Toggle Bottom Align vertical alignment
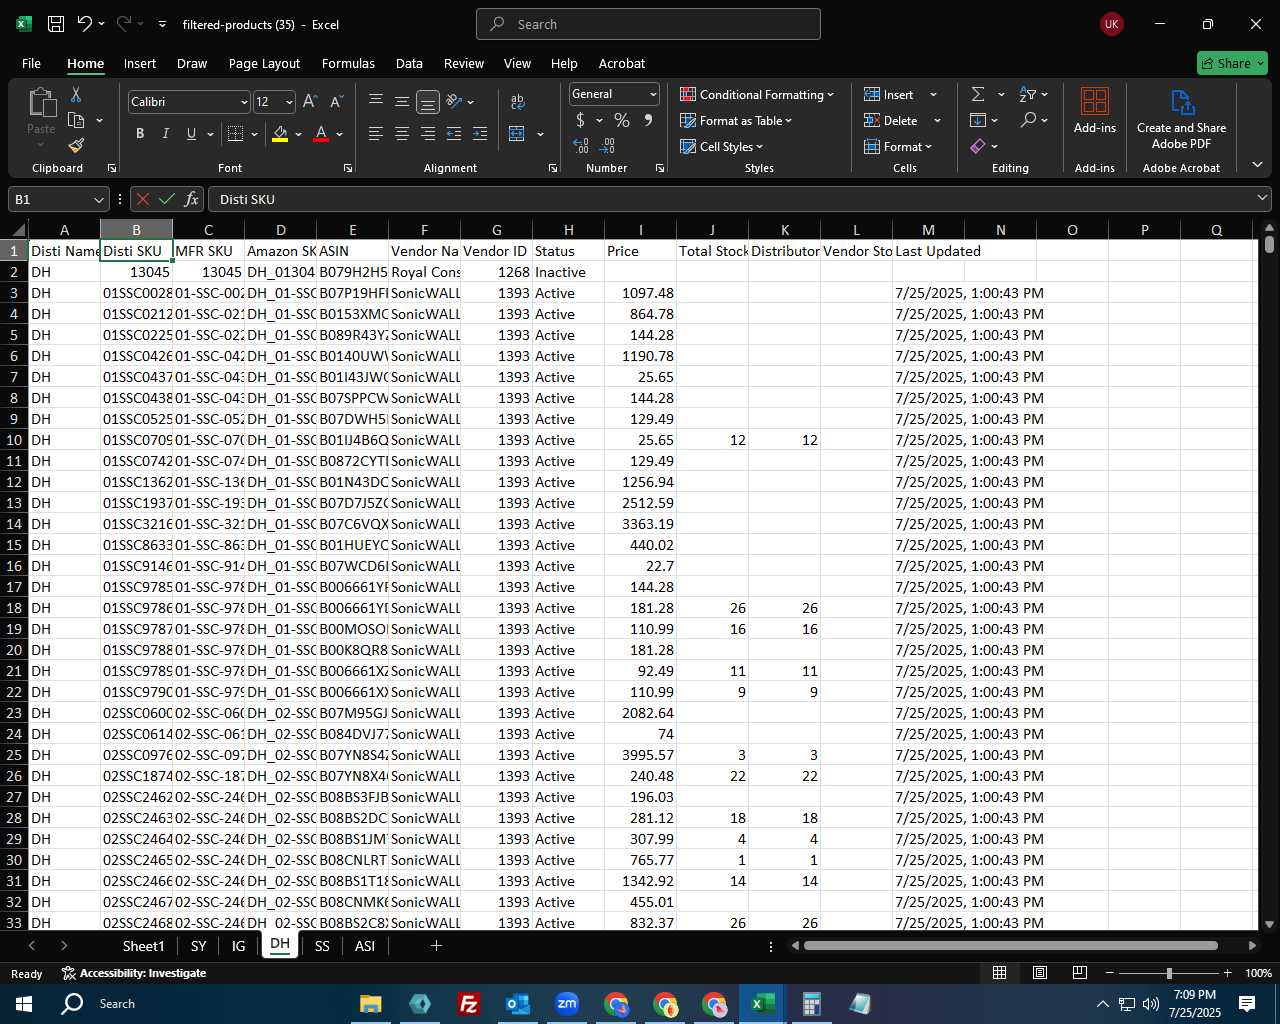The image size is (1280, 1024). point(428,102)
